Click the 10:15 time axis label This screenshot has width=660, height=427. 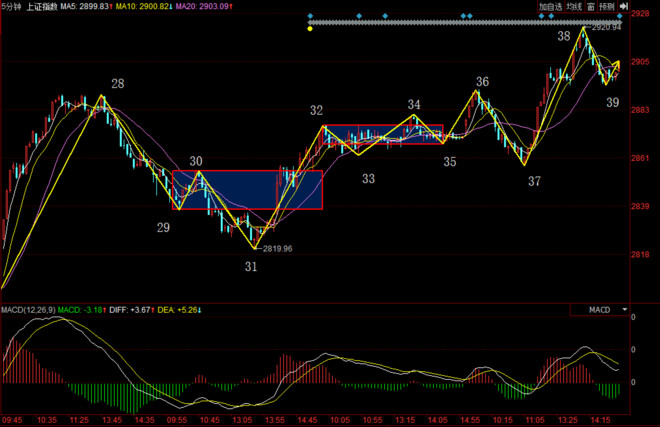(x=503, y=420)
